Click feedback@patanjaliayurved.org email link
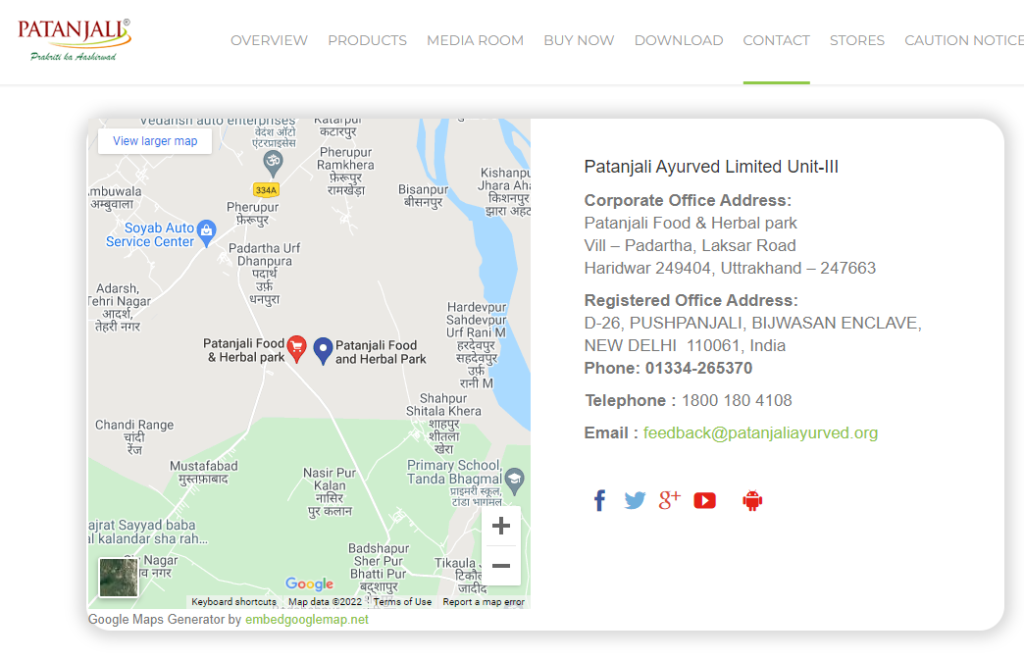 (760, 433)
